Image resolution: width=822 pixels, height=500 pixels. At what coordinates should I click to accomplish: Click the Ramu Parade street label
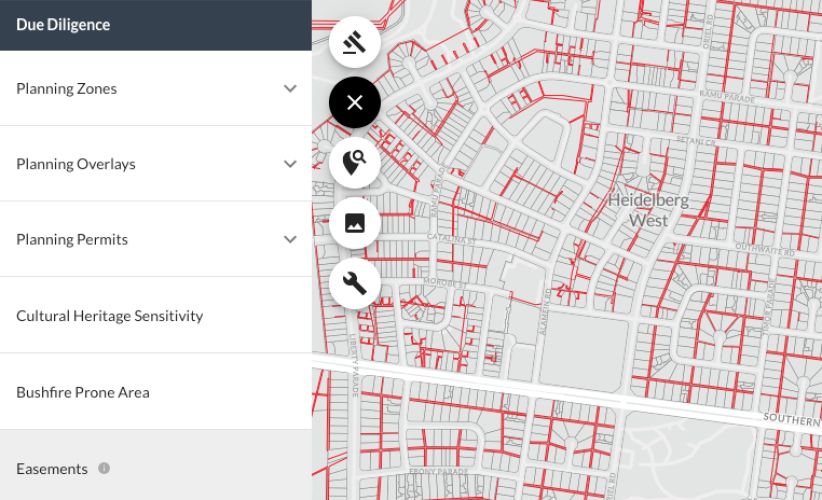727,96
